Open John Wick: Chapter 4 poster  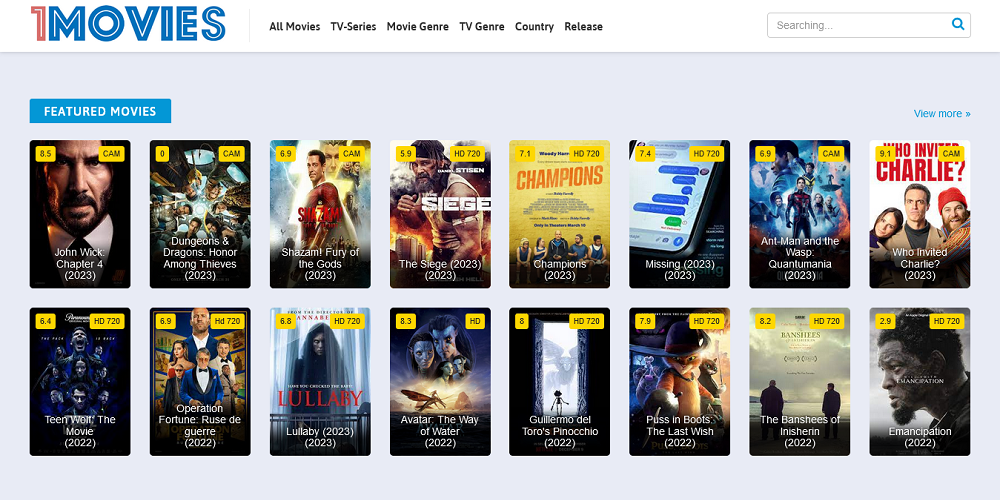tap(80, 214)
